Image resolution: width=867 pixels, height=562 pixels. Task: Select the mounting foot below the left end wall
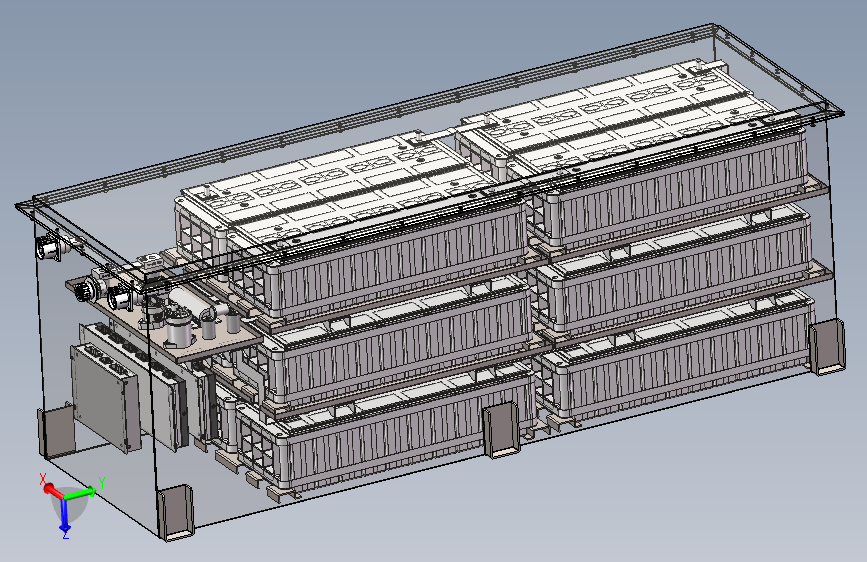click(x=55, y=432)
